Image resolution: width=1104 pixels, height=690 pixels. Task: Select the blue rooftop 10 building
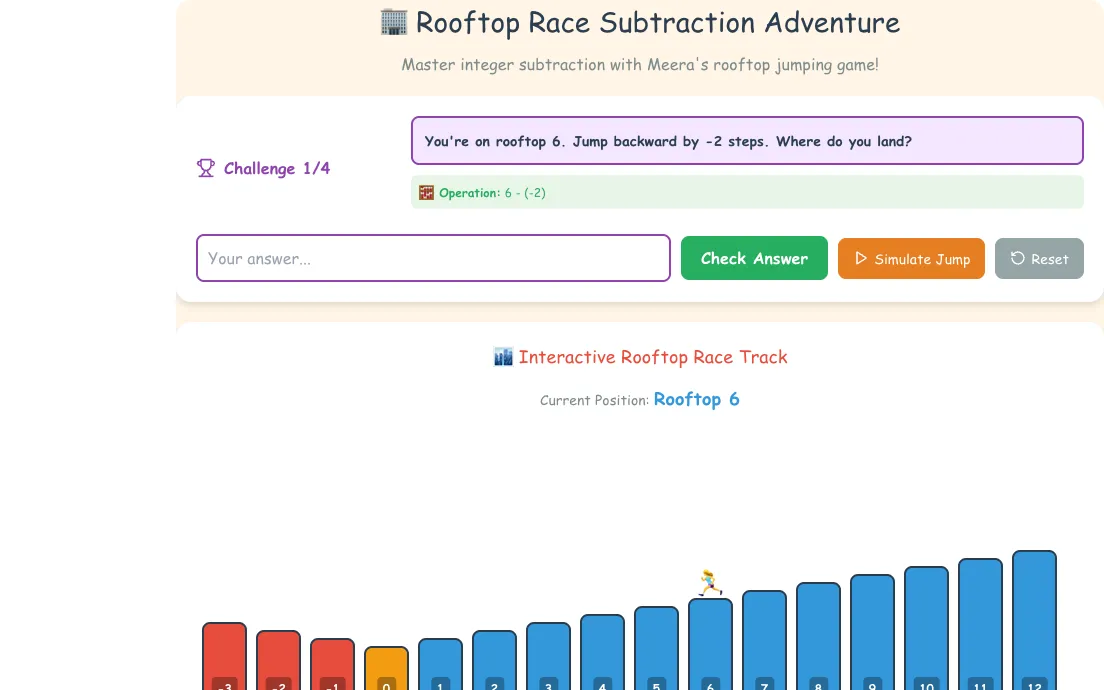(927, 628)
